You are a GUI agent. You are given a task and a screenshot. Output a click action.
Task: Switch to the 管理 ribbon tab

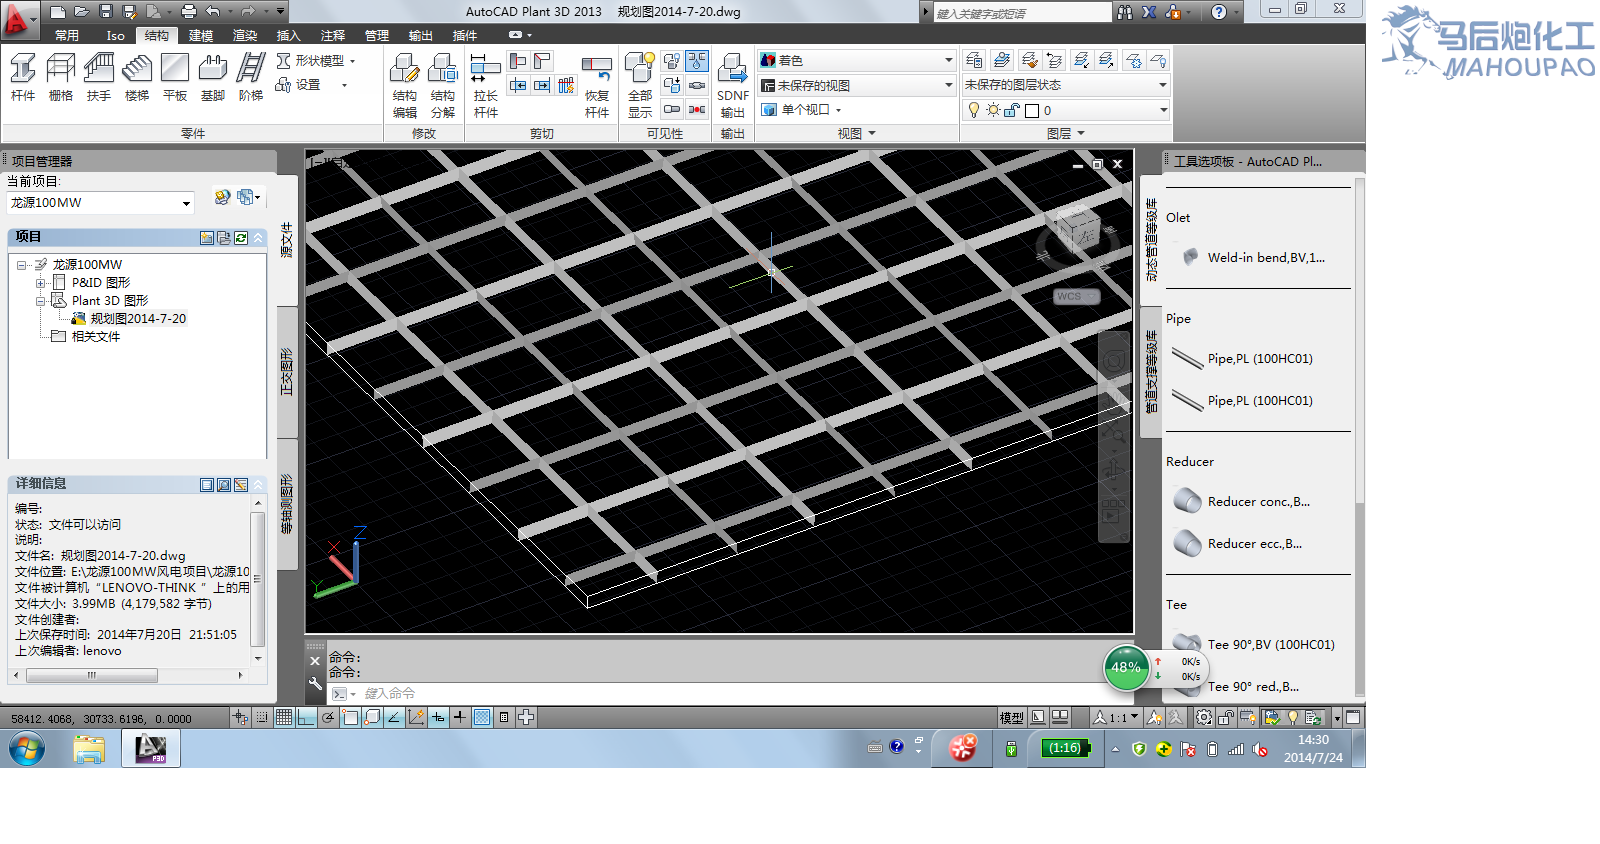(x=377, y=35)
